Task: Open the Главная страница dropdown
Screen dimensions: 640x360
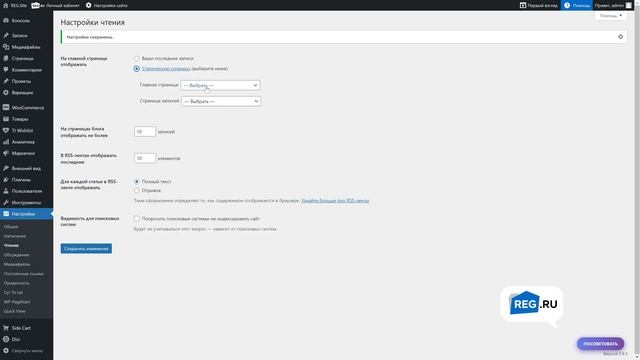Action: pos(220,85)
